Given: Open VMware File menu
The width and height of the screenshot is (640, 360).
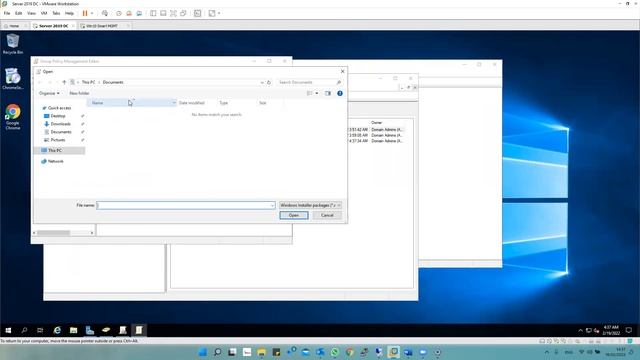Looking at the screenshot, I should point(7,13).
